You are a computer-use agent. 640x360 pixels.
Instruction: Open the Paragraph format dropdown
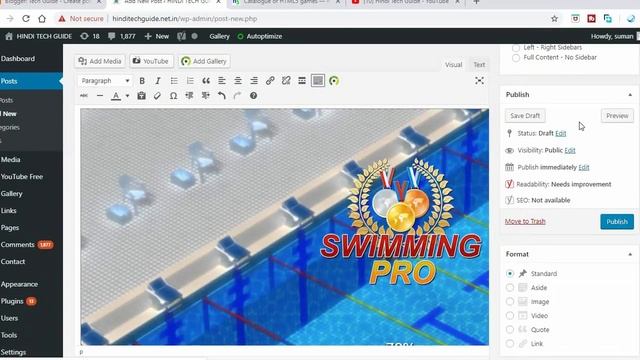[x=104, y=81]
